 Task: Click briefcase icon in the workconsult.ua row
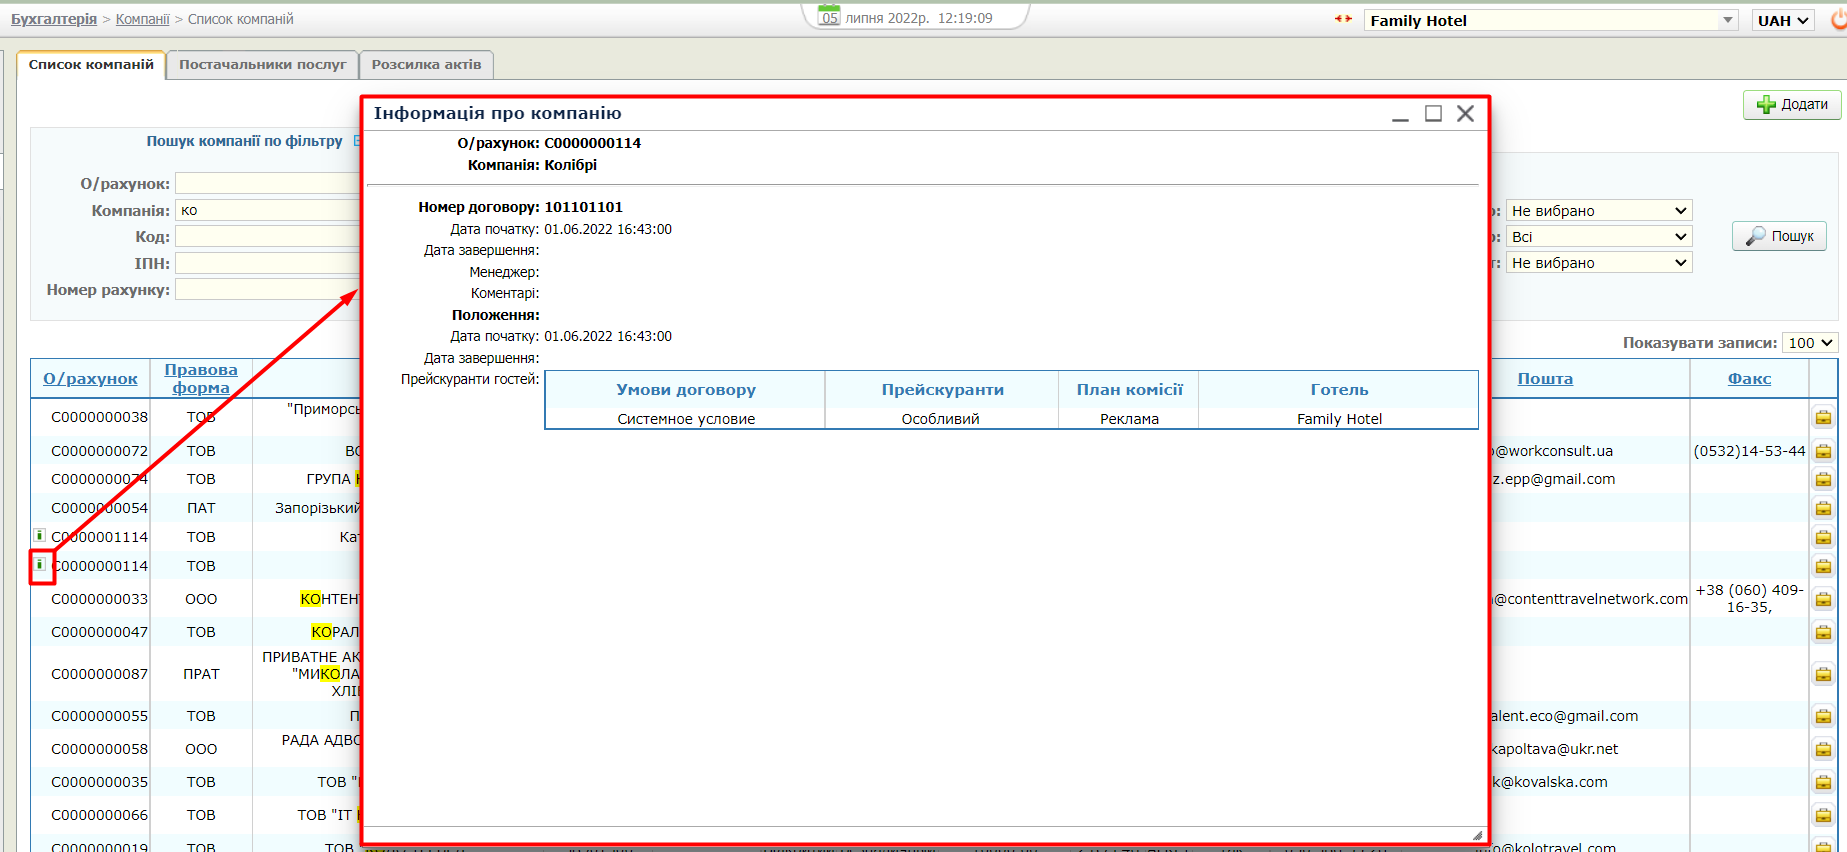(x=1823, y=451)
